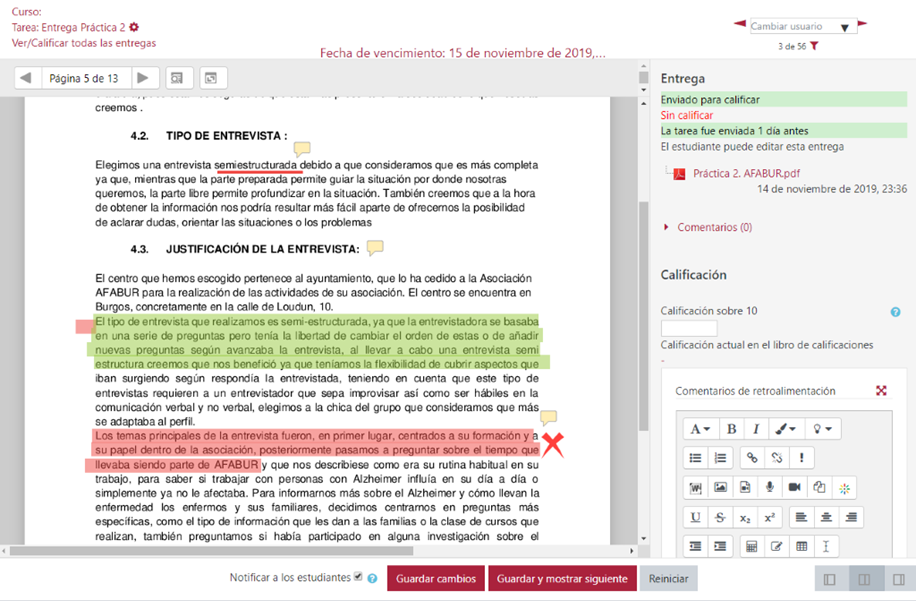The height and width of the screenshot is (601, 916).
Task: Open help for Notificar a los estudiantes
Action: (x=372, y=578)
